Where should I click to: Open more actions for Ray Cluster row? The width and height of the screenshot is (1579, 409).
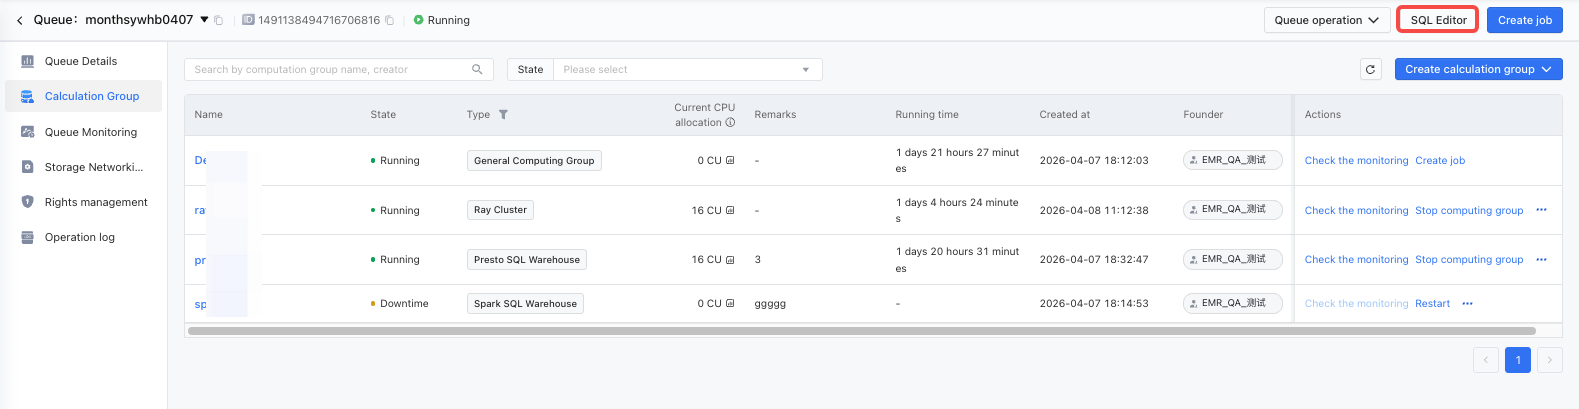pos(1541,210)
